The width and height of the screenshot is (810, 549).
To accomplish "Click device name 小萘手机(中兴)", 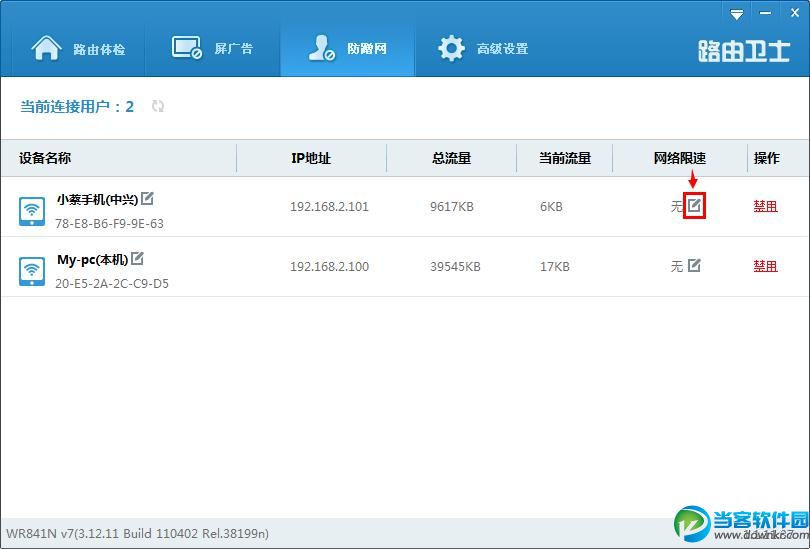I will tap(98, 199).
